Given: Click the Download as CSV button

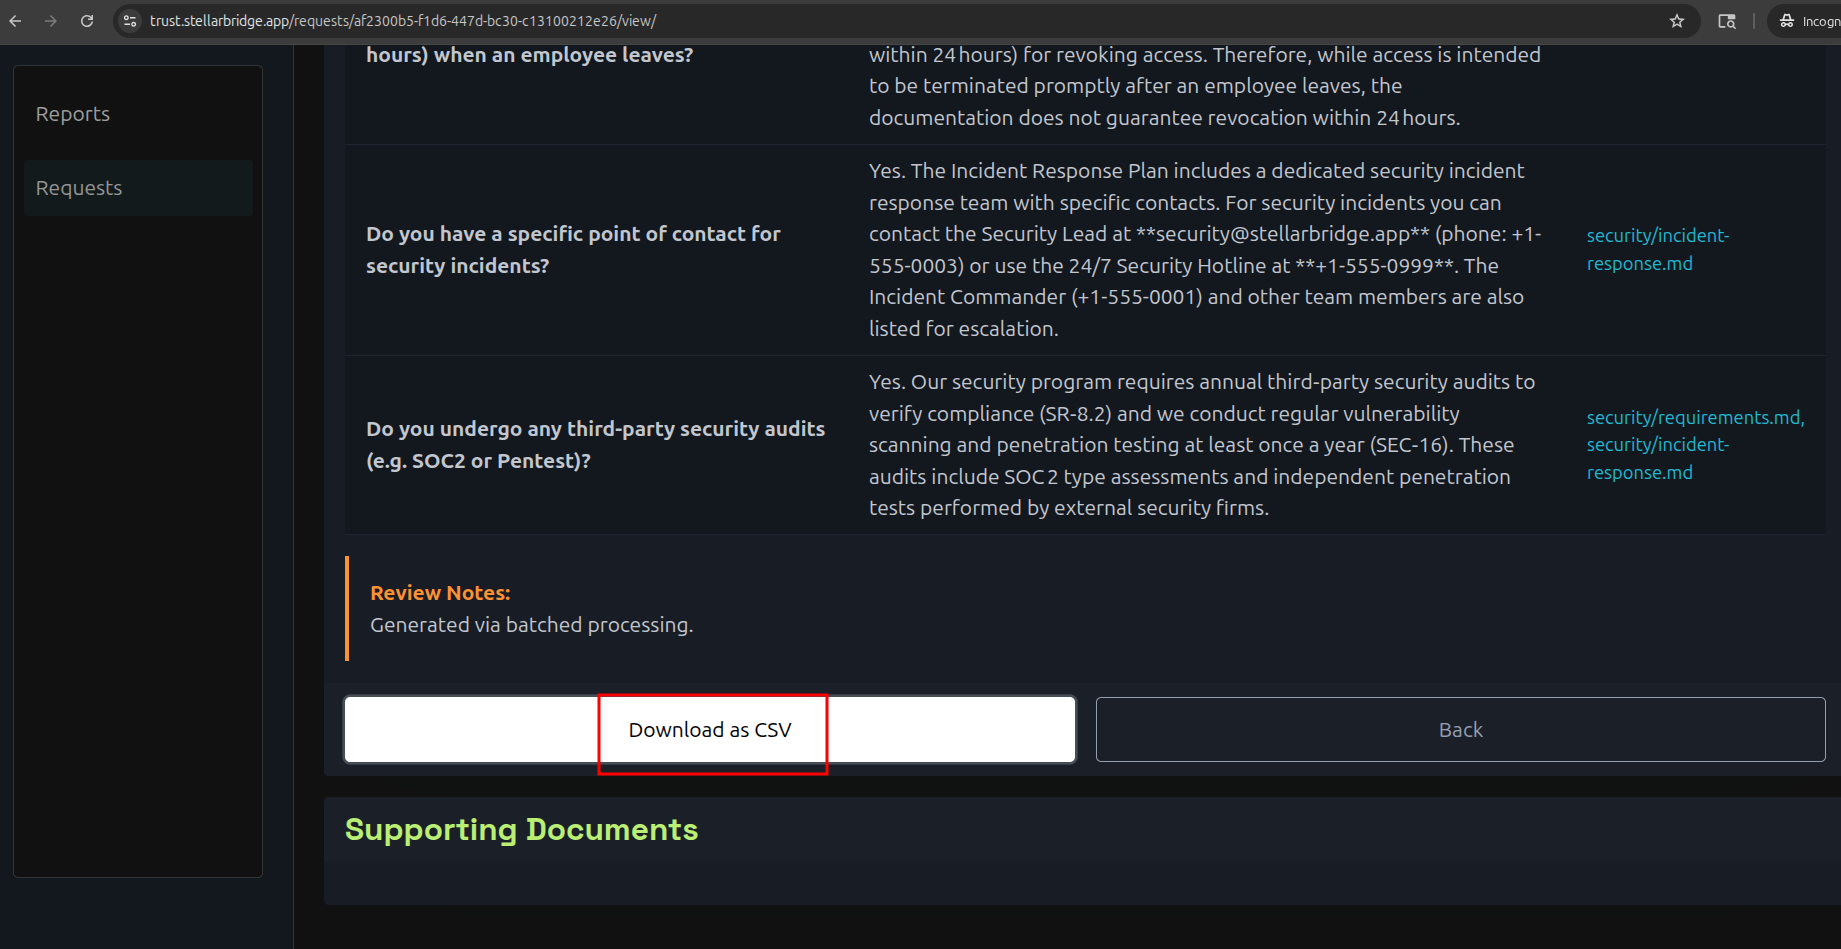Looking at the screenshot, I should click(711, 729).
